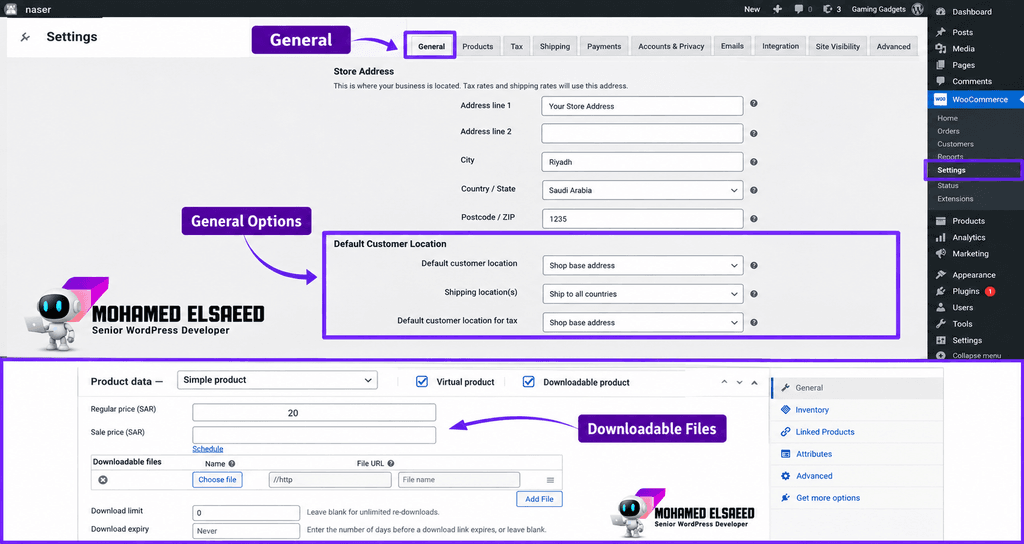Click the File name input field

tap(459, 480)
